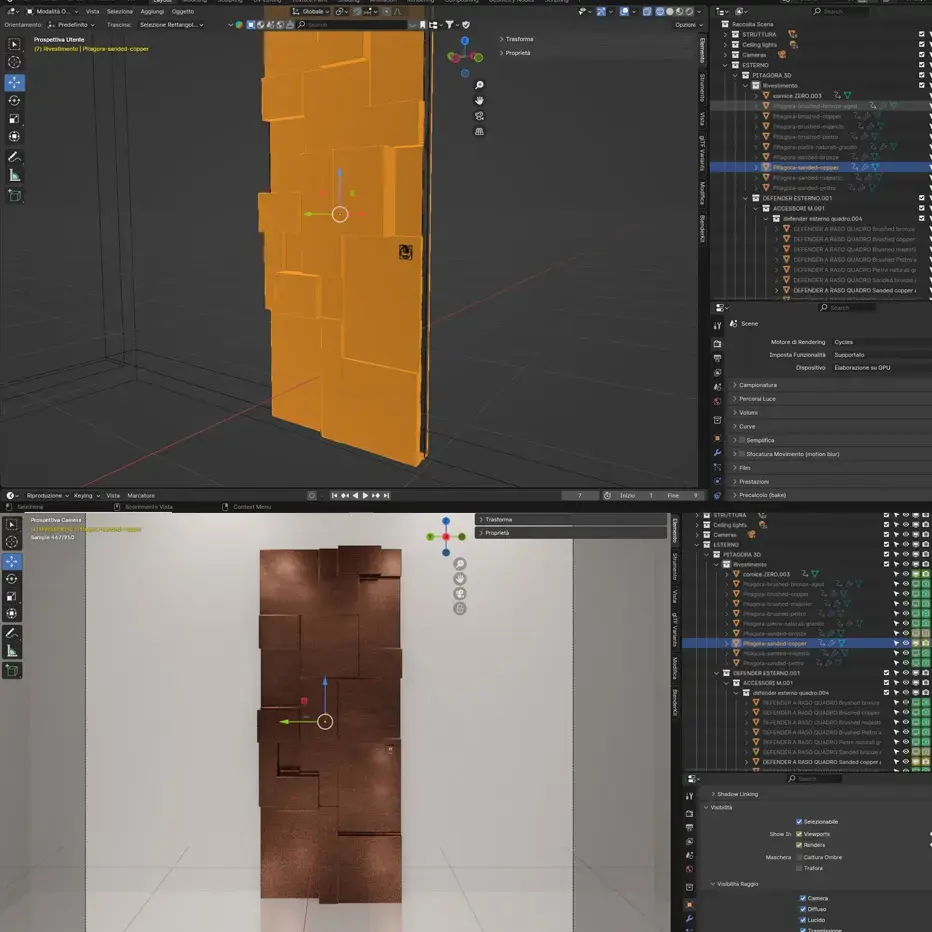Image resolution: width=932 pixels, height=932 pixels.
Task: Toggle the Viewports checkbox under Show In
Action: coord(799,834)
